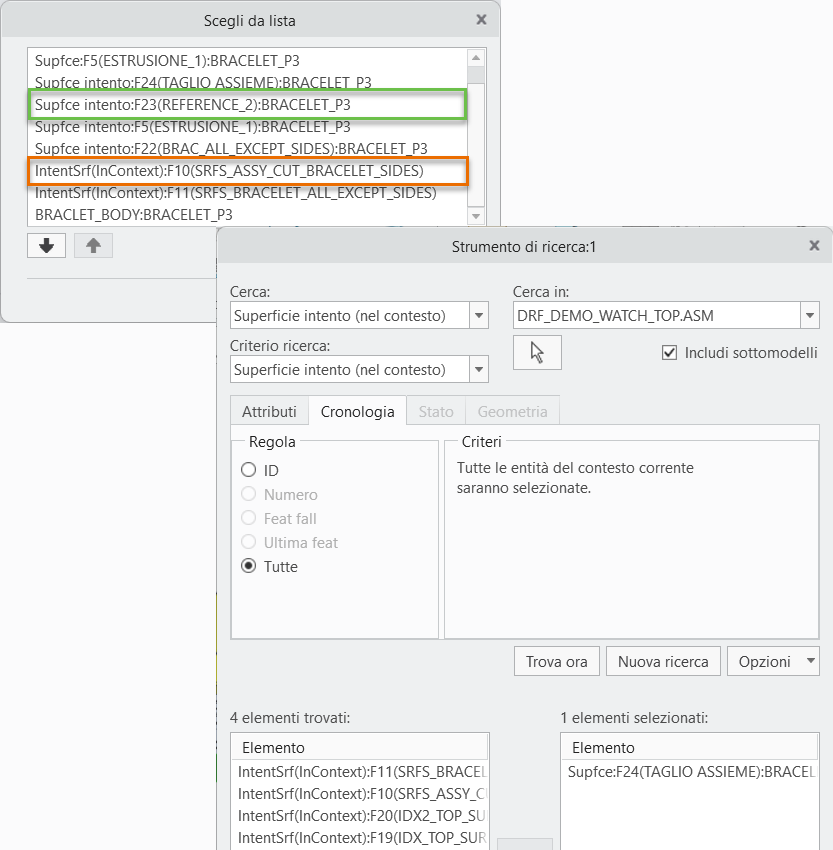Click Elemento header of selected elements list
The image size is (833, 850).
click(689, 748)
